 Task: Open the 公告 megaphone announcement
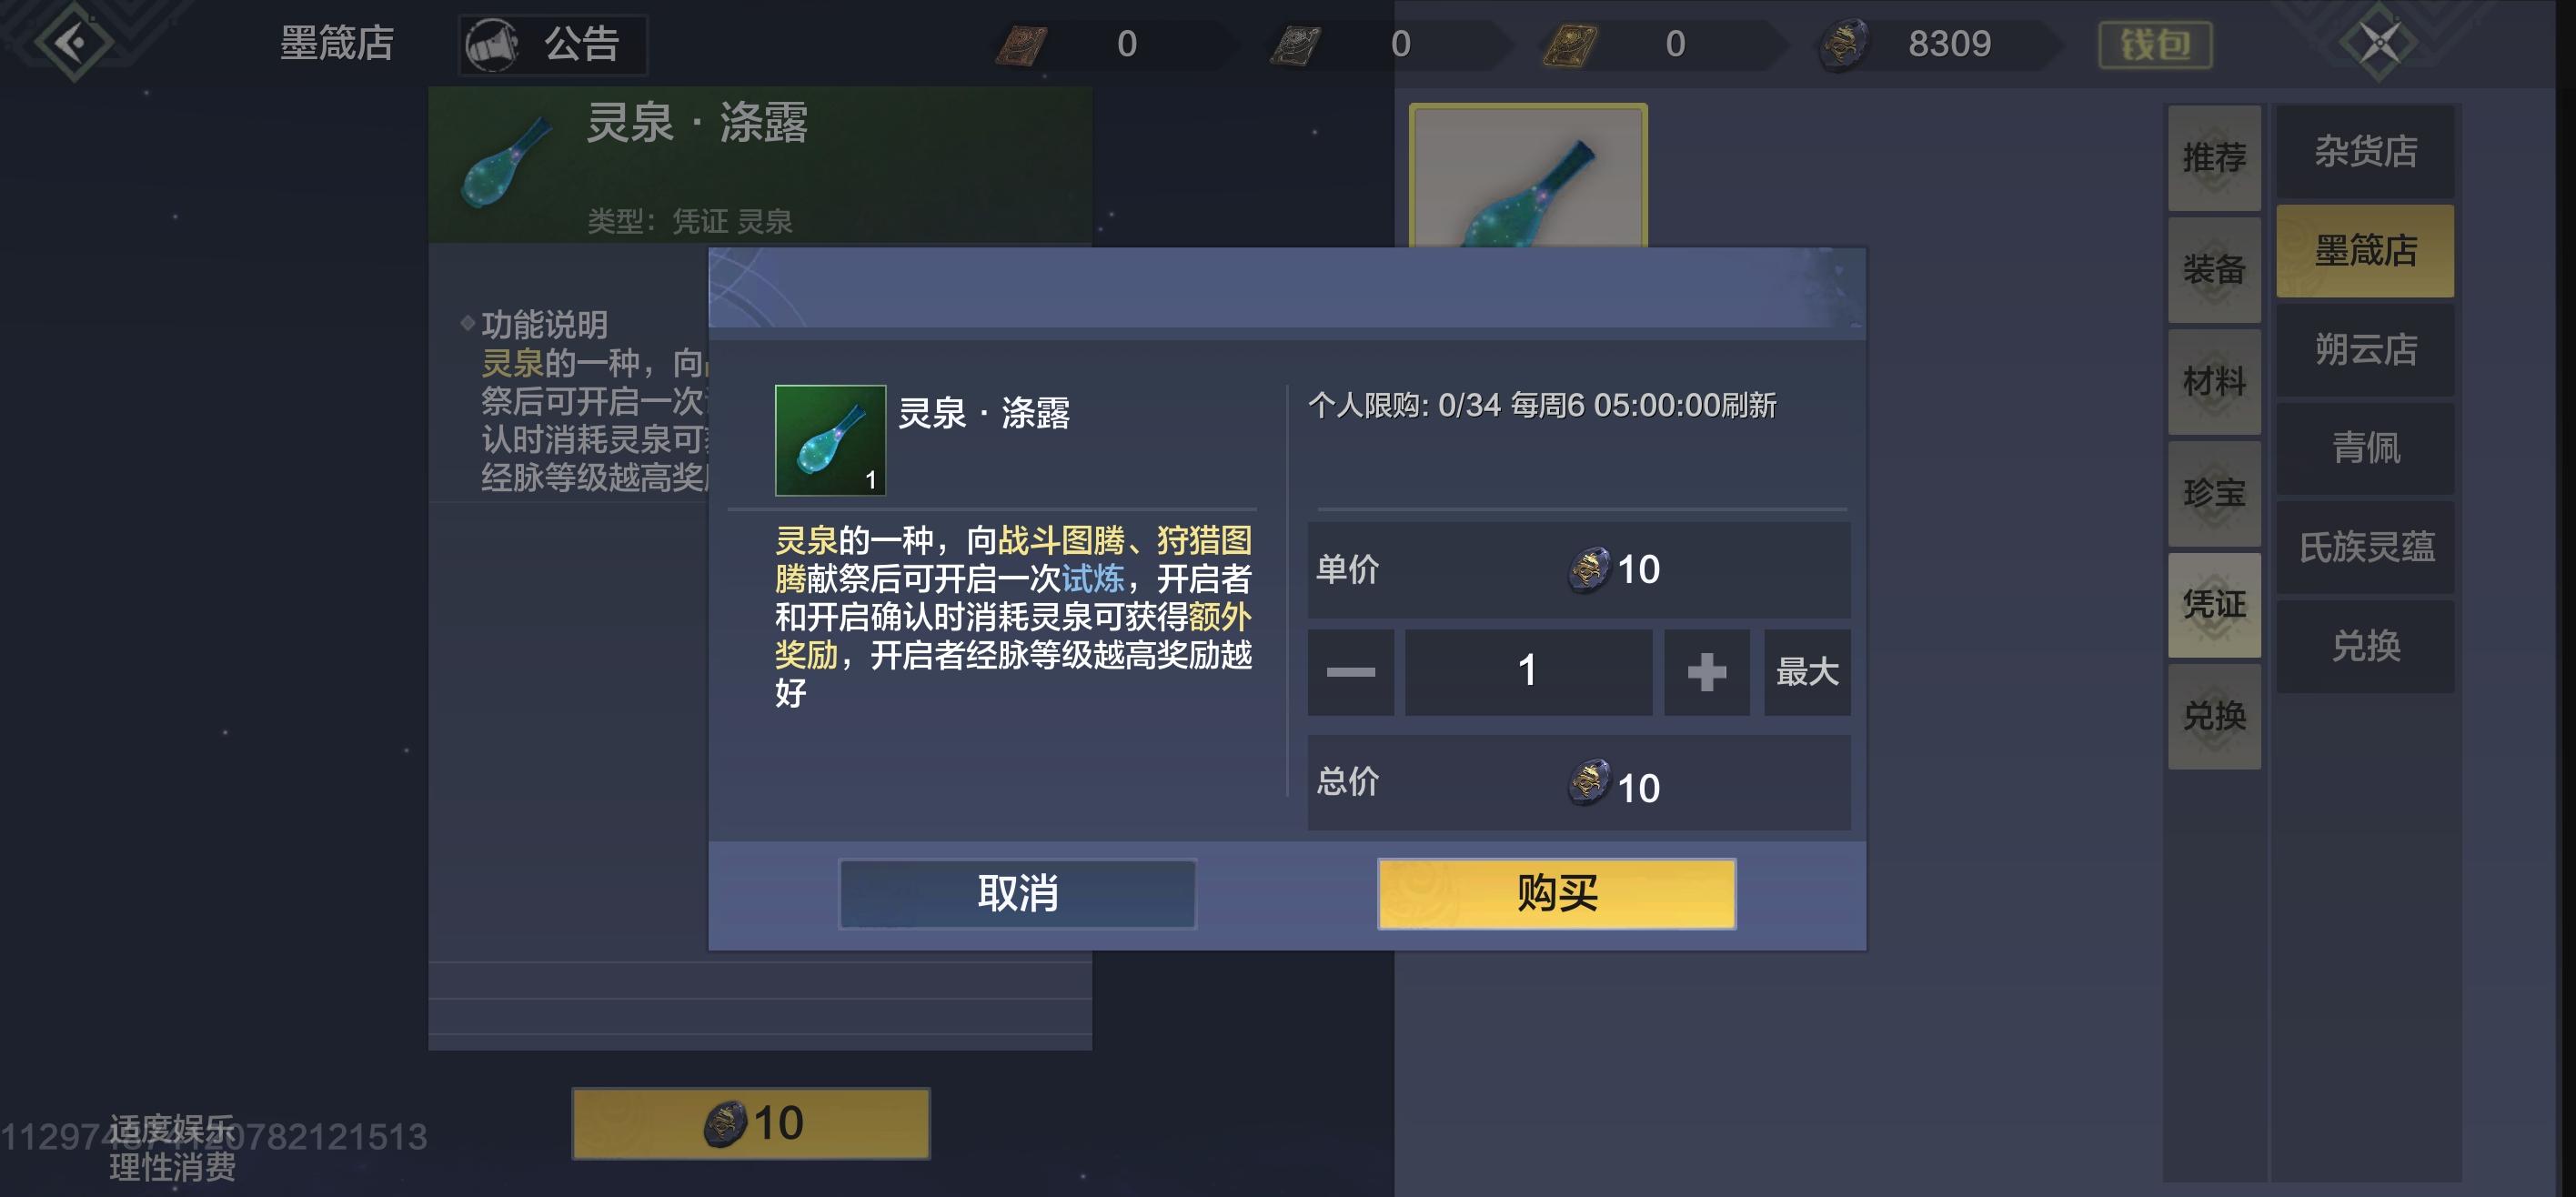[x=553, y=45]
